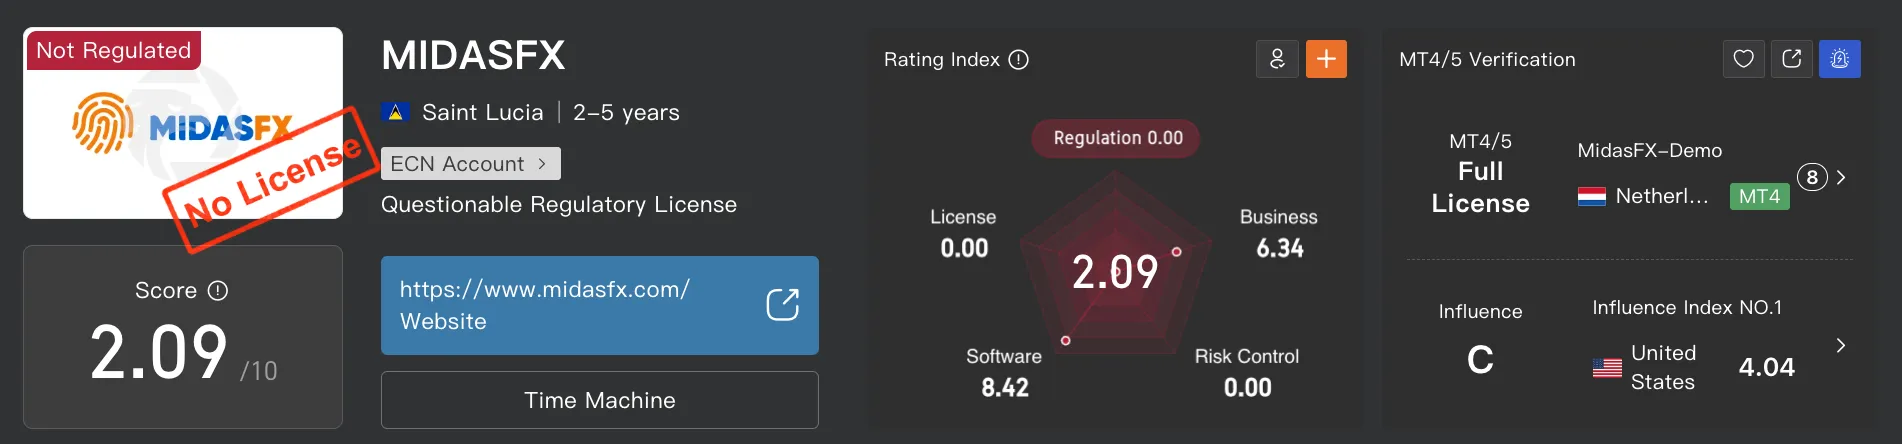
Task: Click the Full License text
Action: pos(1480,187)
